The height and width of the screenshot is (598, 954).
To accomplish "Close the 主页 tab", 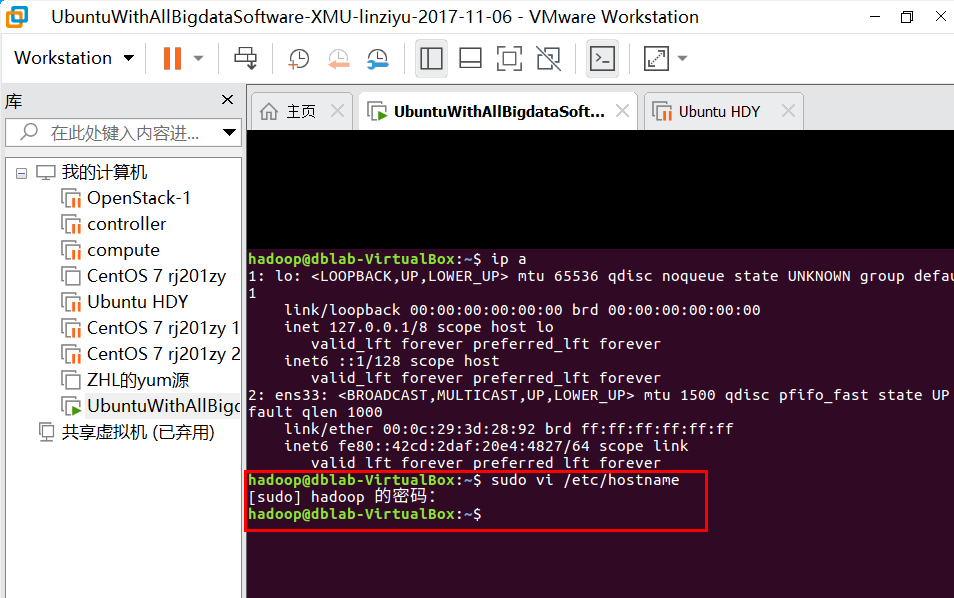I will tap(337, 111).
